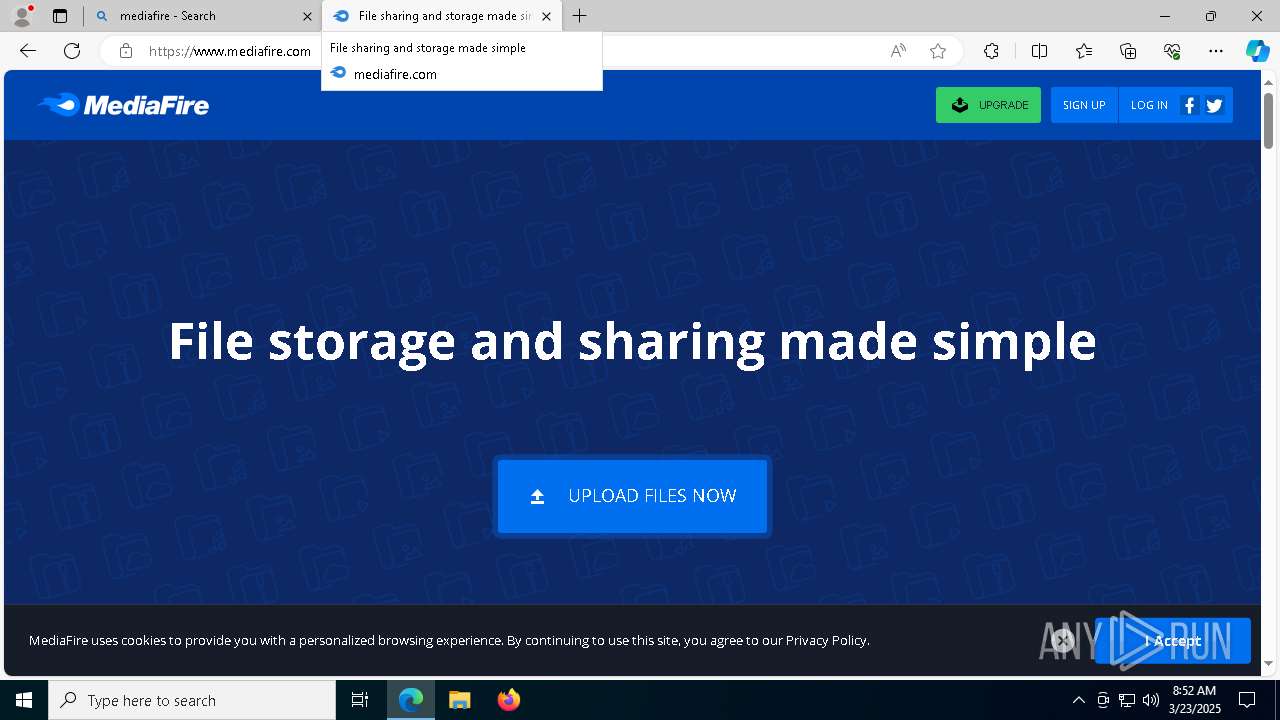Viewport: 1280px width, 720px height.
Task: Go back to the previous page
Action: (x=28, y=51)
